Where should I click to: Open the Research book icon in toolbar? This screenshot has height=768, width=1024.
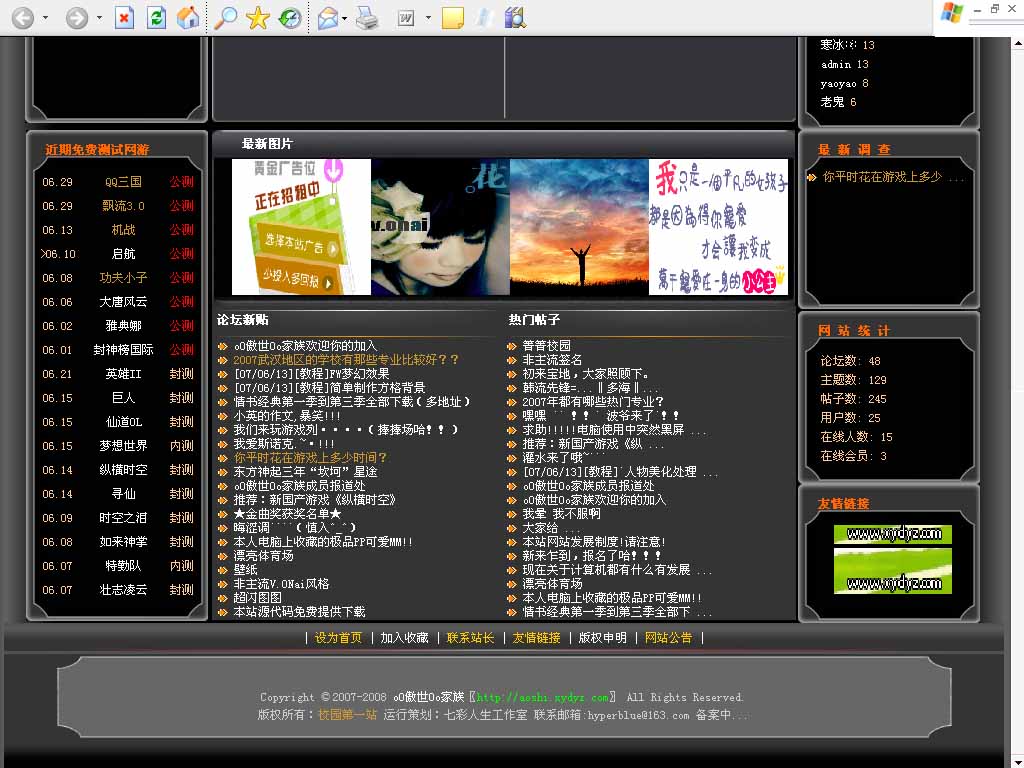(x=515, y=18)
